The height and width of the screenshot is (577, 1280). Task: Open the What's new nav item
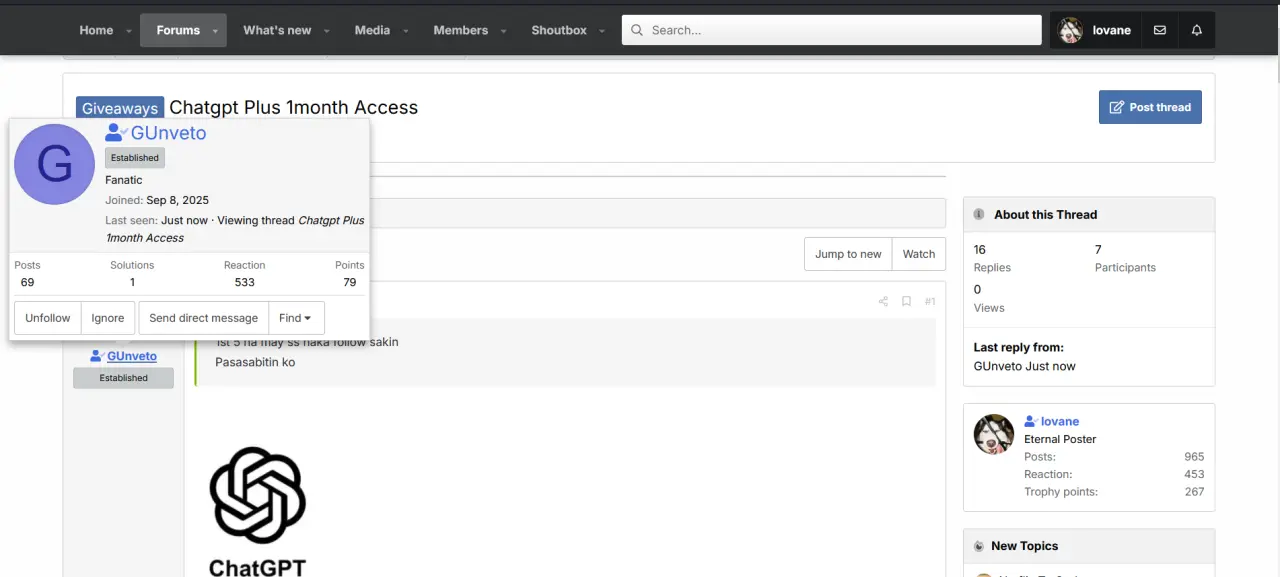[277, 30]
